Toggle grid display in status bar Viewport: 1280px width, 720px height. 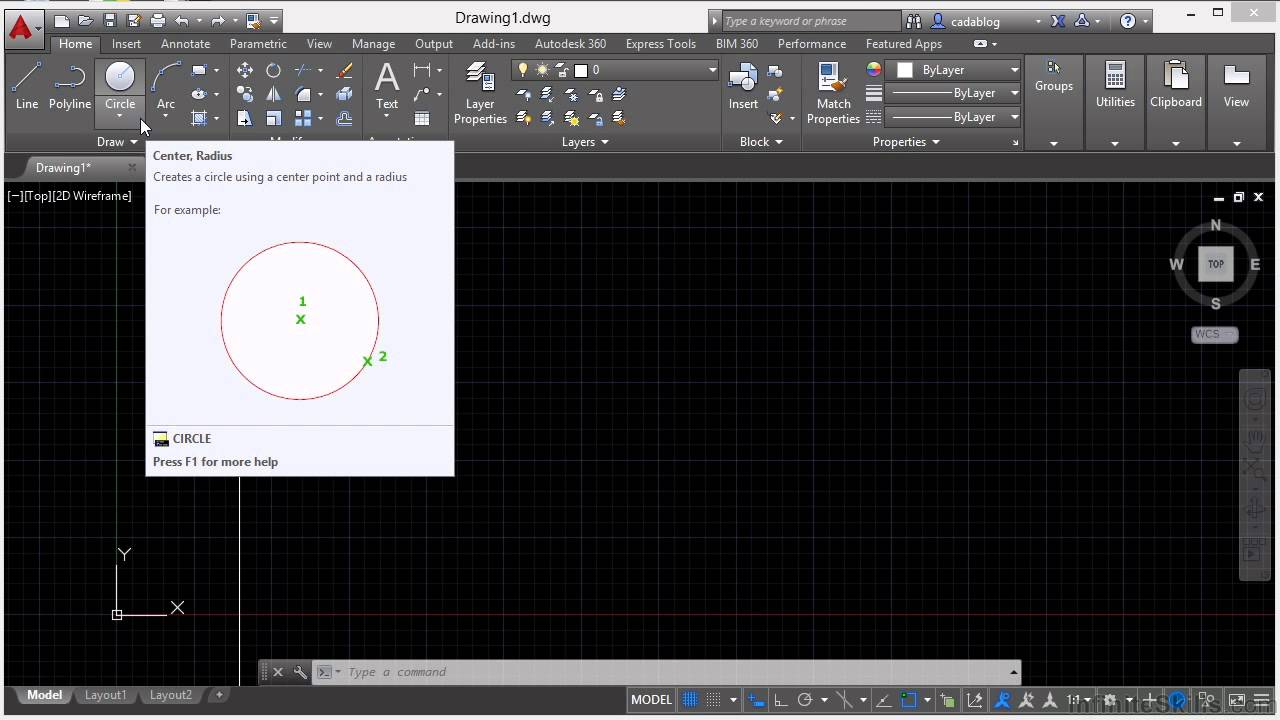(689, 700)
